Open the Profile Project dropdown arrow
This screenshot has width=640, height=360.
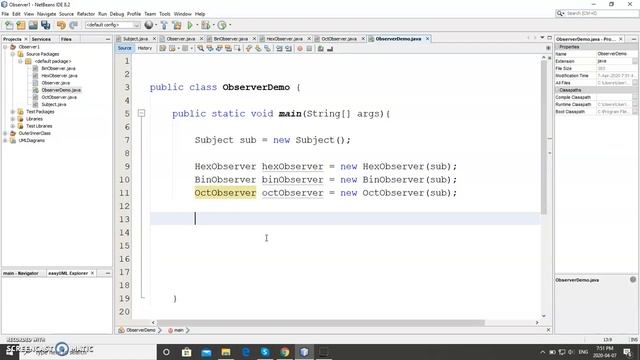click(x=230, y=25)
